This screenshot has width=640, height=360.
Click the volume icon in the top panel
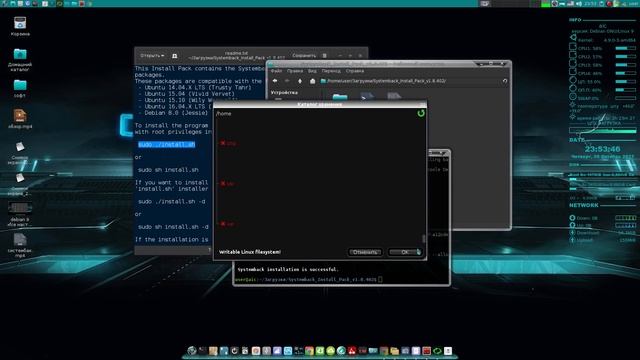pos(579,4)
